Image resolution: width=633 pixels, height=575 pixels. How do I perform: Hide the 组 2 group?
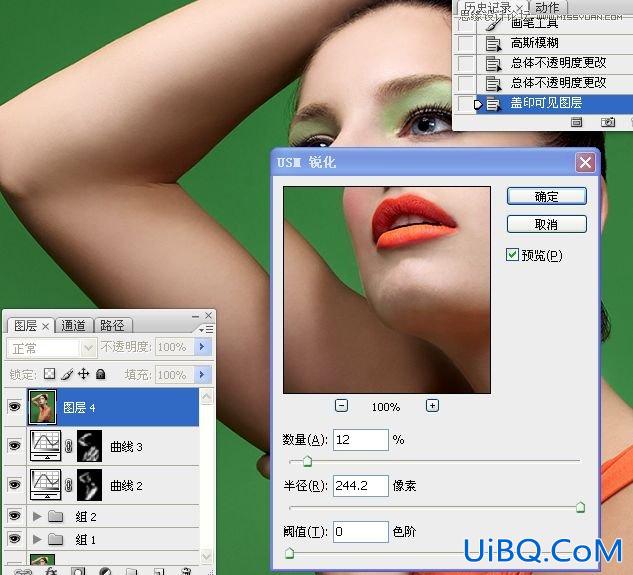tap(15, 516)
